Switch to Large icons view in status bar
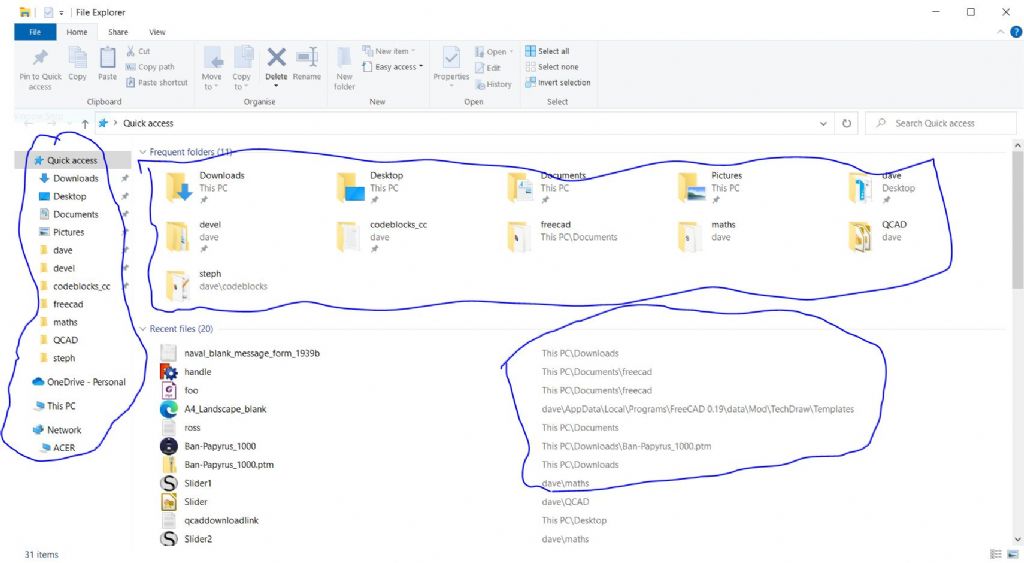This screenshot has width=1024, height=563. point(1012,555)
